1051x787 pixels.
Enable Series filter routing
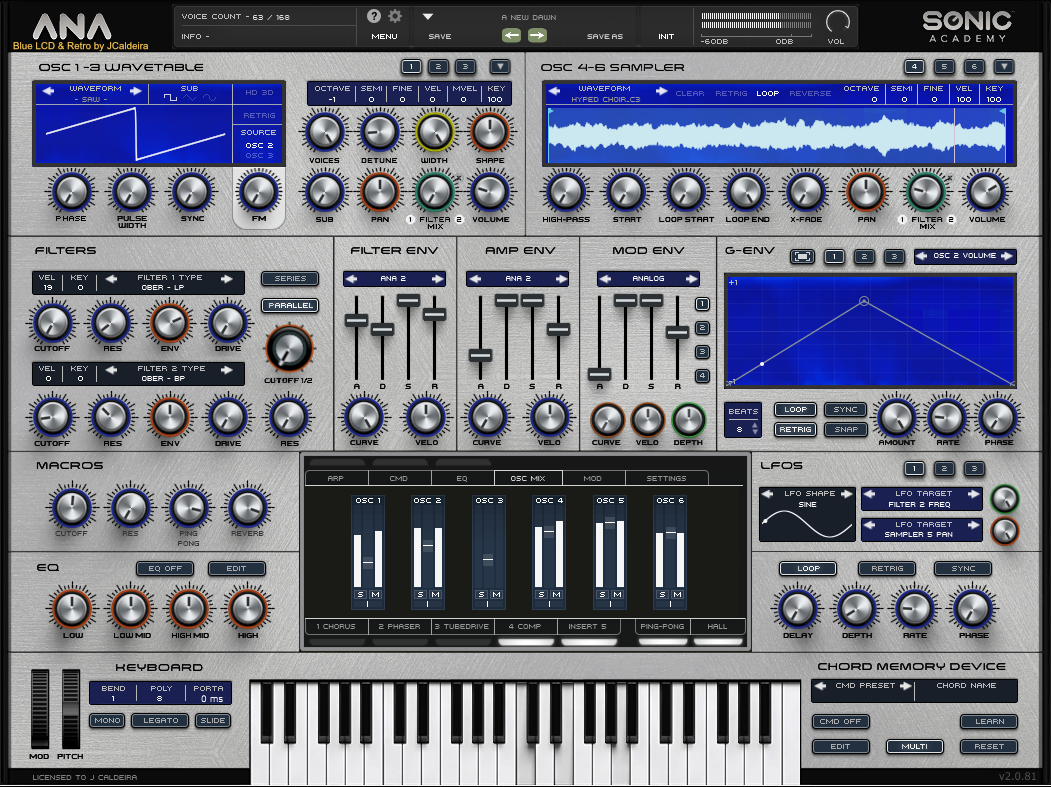290,278
